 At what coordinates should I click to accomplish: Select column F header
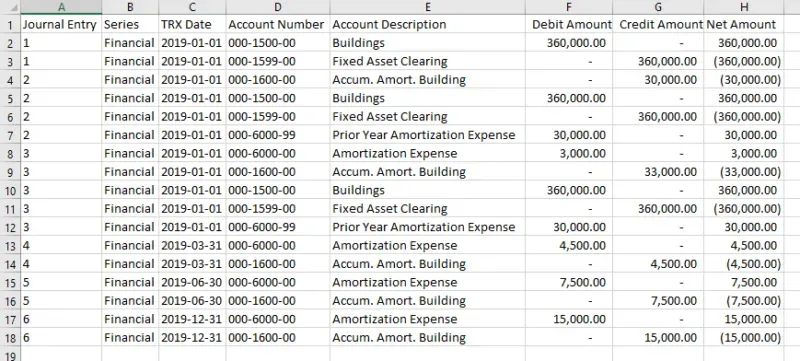pos(569,7)
